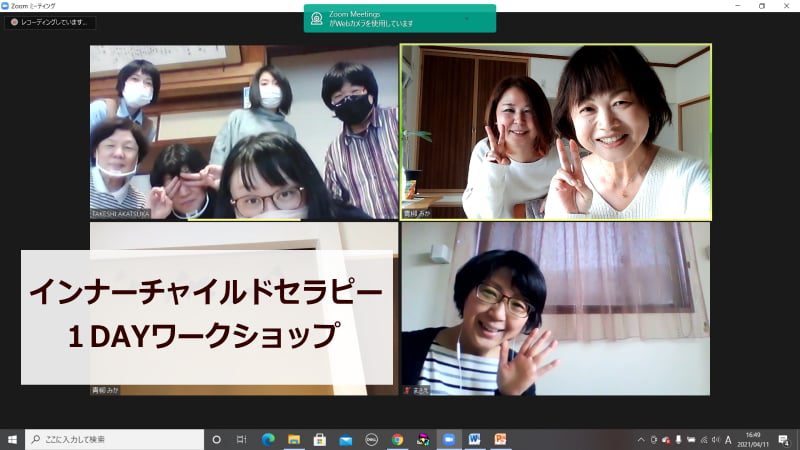
Task: Launch Microsoft Store from the taskbar
Action: click(x=320, y=439)
